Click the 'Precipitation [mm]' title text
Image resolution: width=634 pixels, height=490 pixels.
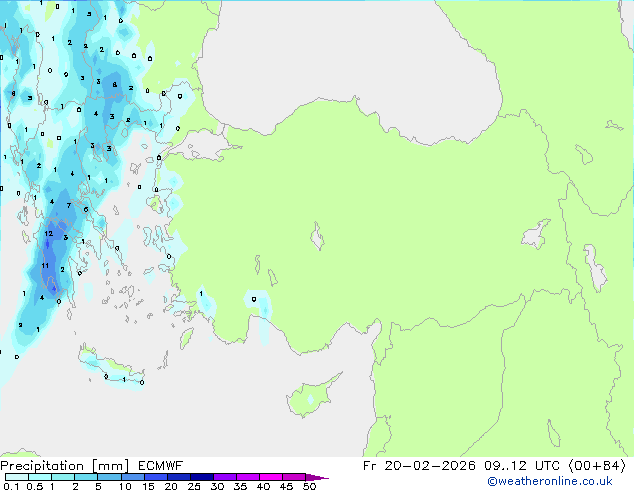(65, 466)
